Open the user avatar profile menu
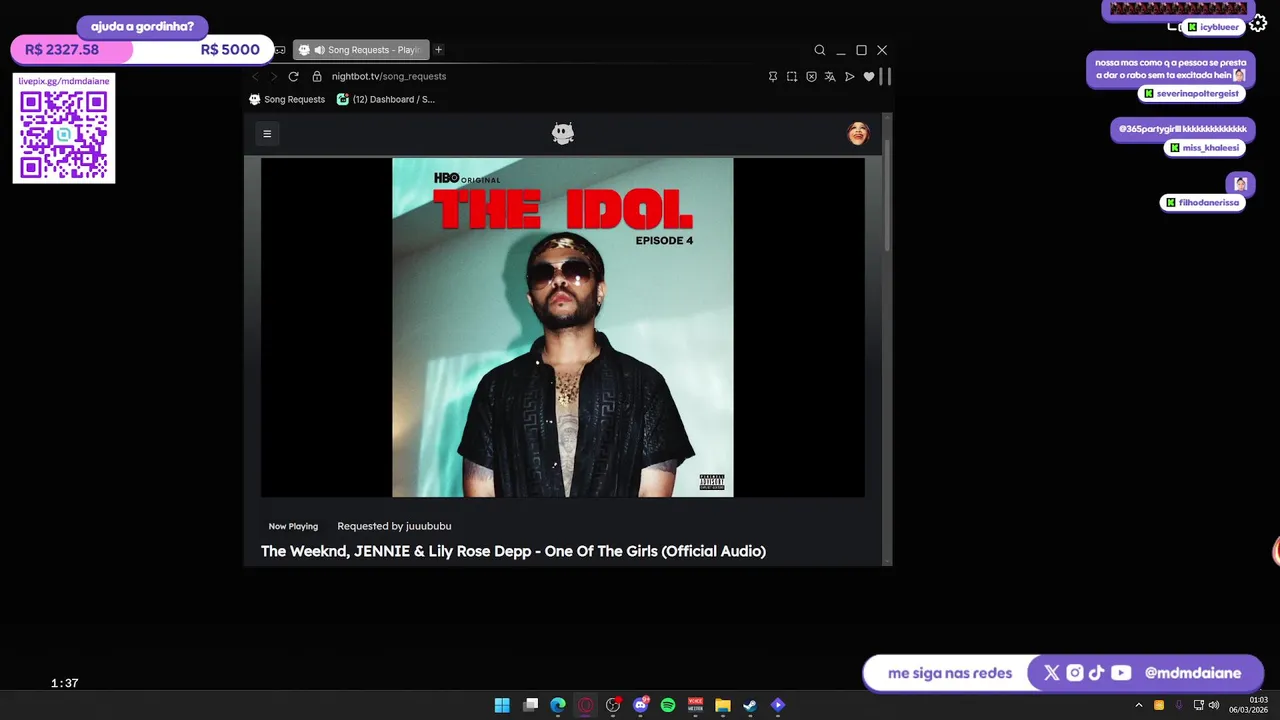This screenshot has width=1280, height=720. 858,134
